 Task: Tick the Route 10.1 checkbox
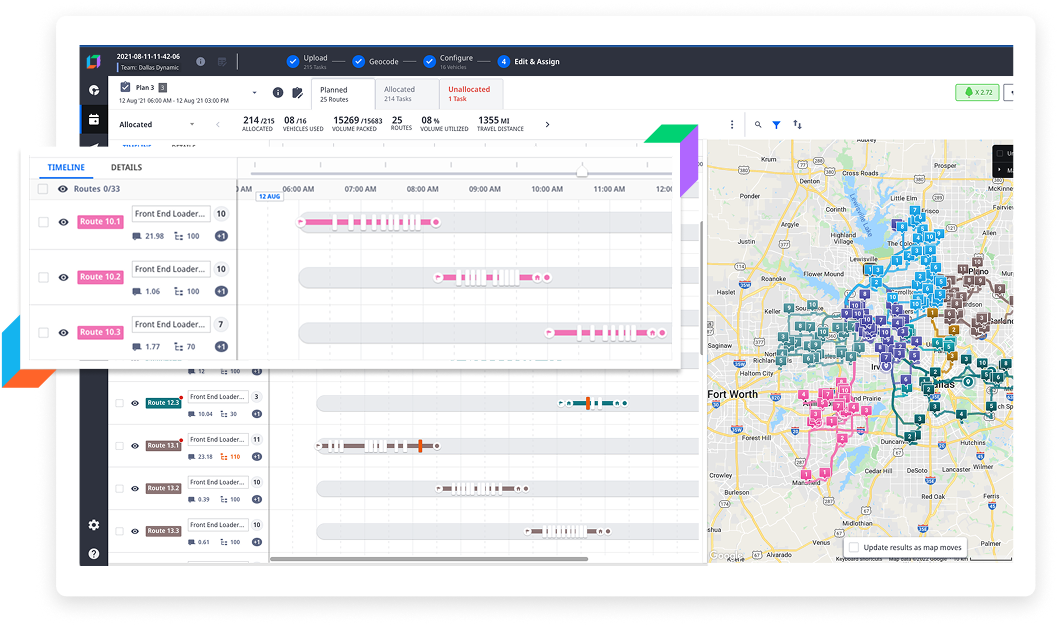pos(43,222)
